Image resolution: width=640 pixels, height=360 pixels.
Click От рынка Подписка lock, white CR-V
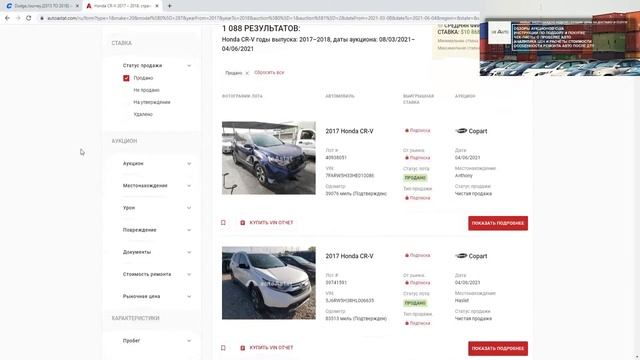tap(417, 282)
